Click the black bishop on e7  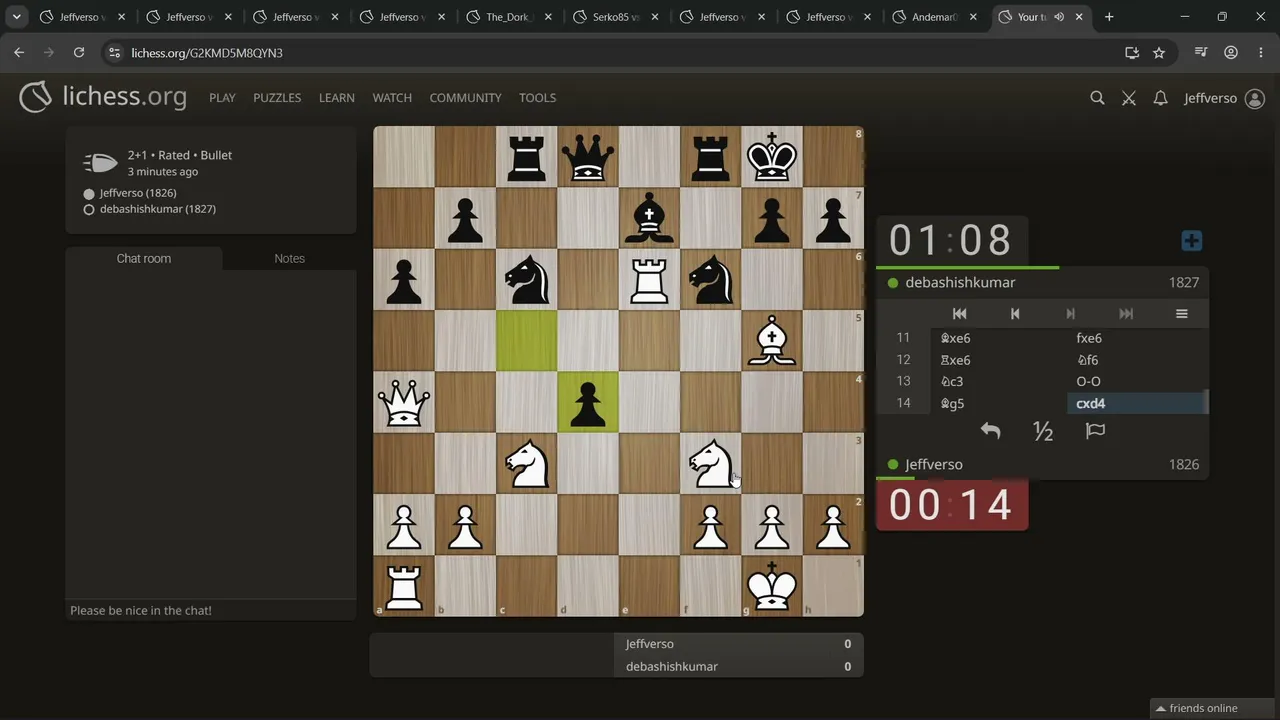coord(649,218)
